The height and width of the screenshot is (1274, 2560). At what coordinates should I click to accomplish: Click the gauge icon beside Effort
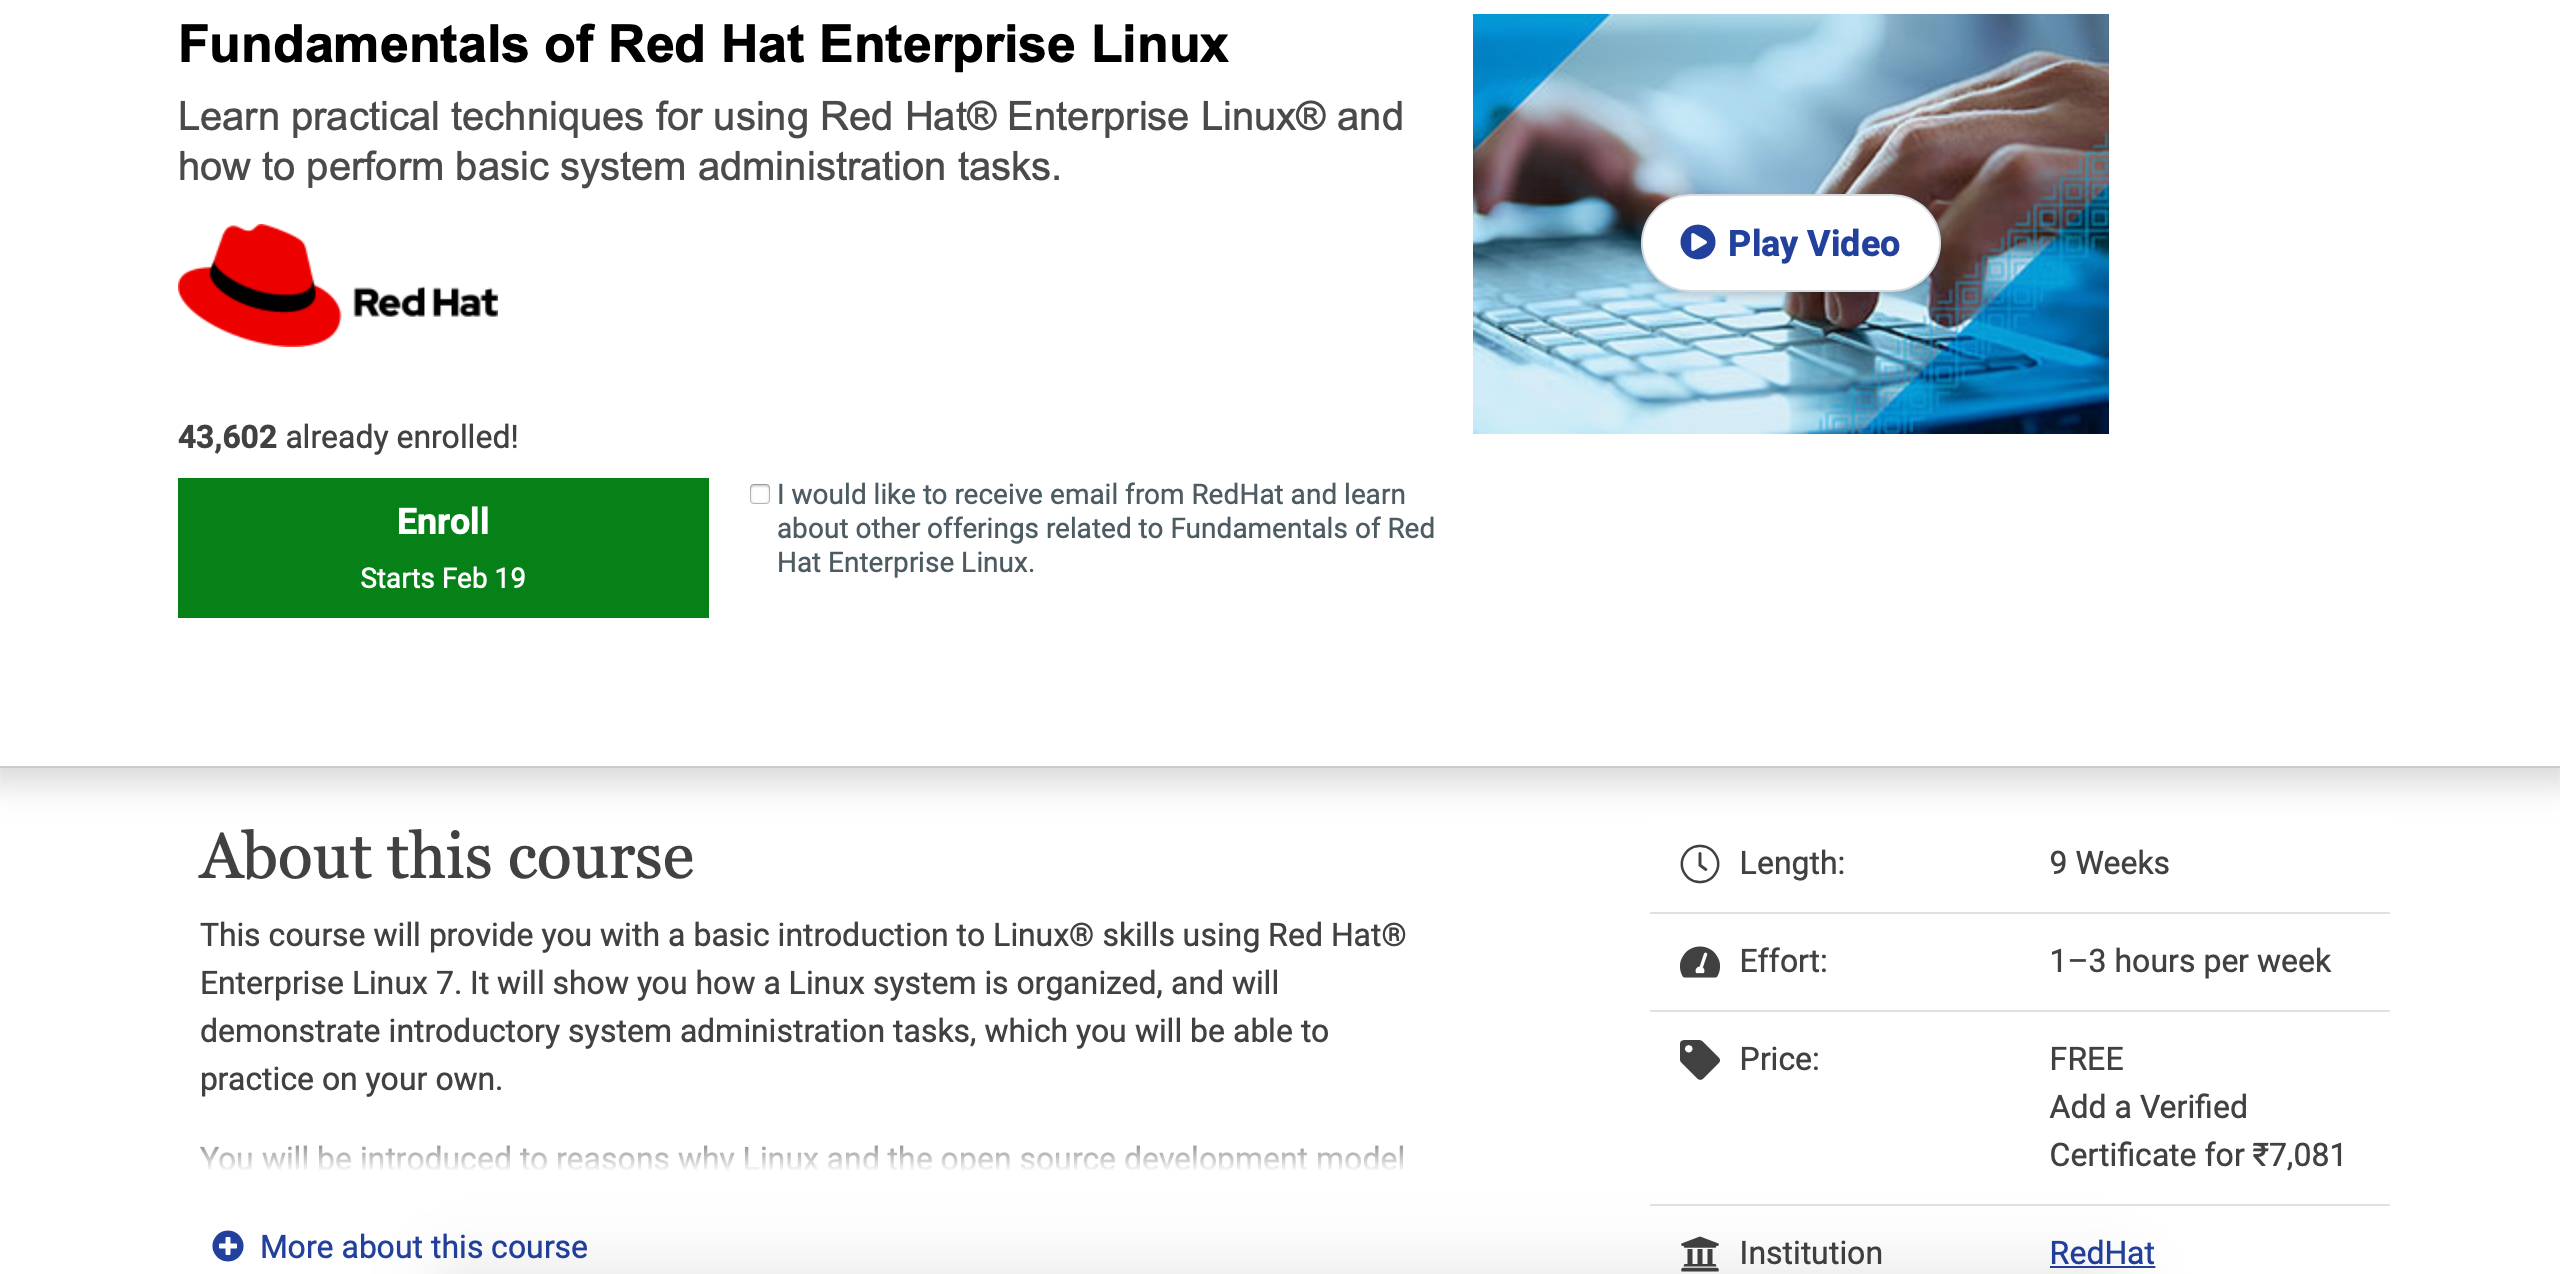[x=1699, y=962]
